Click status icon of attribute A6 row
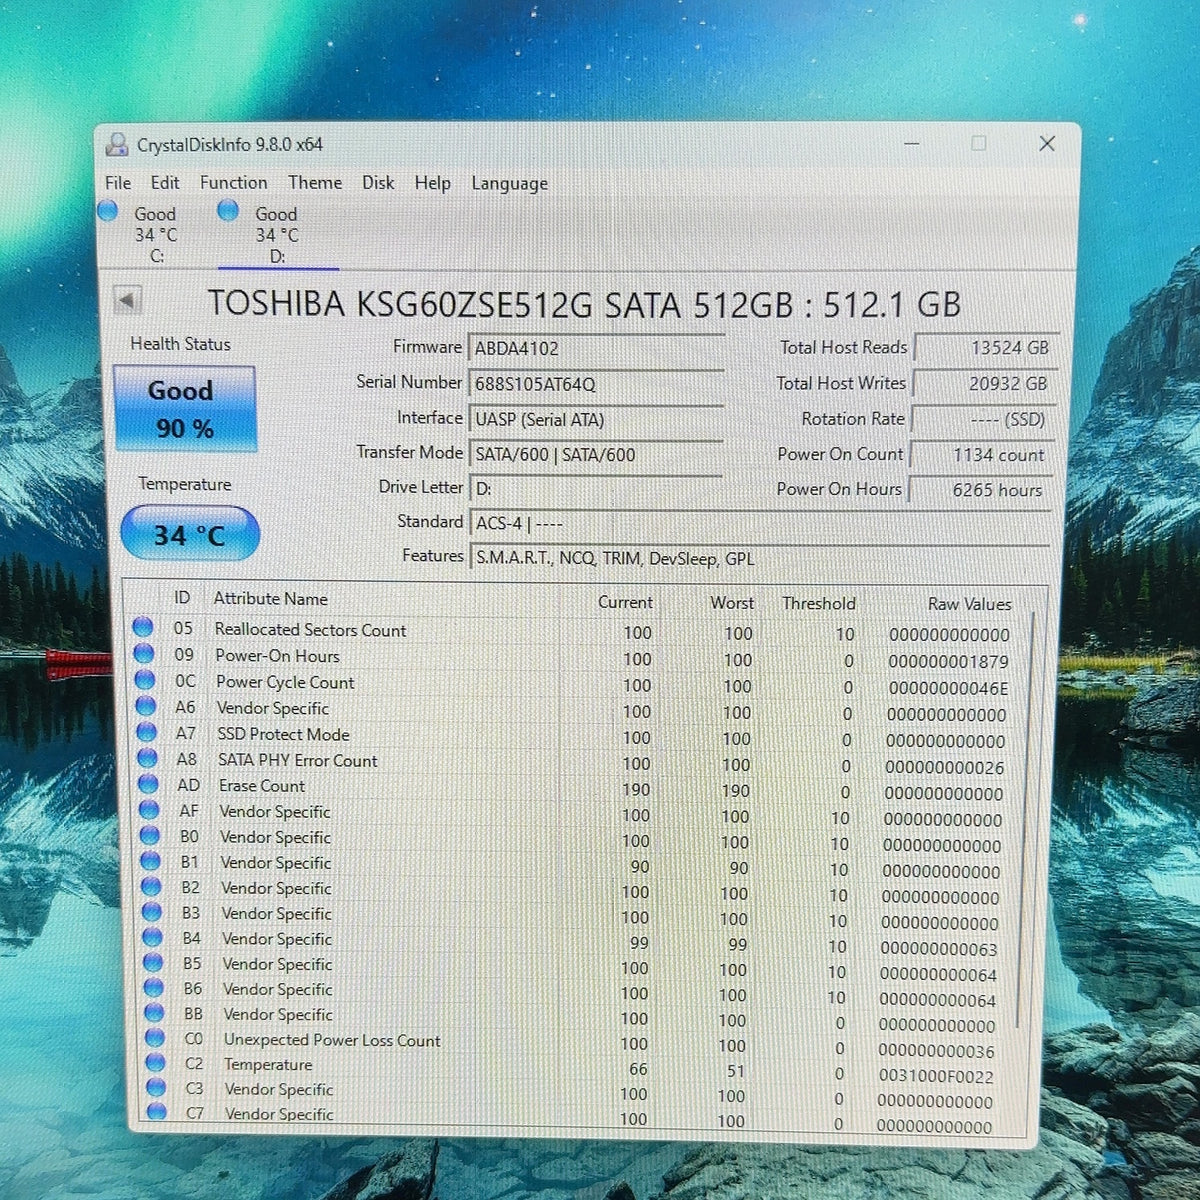The image size is (1200, 1200). pyautogui.click(x=146, y=706)
